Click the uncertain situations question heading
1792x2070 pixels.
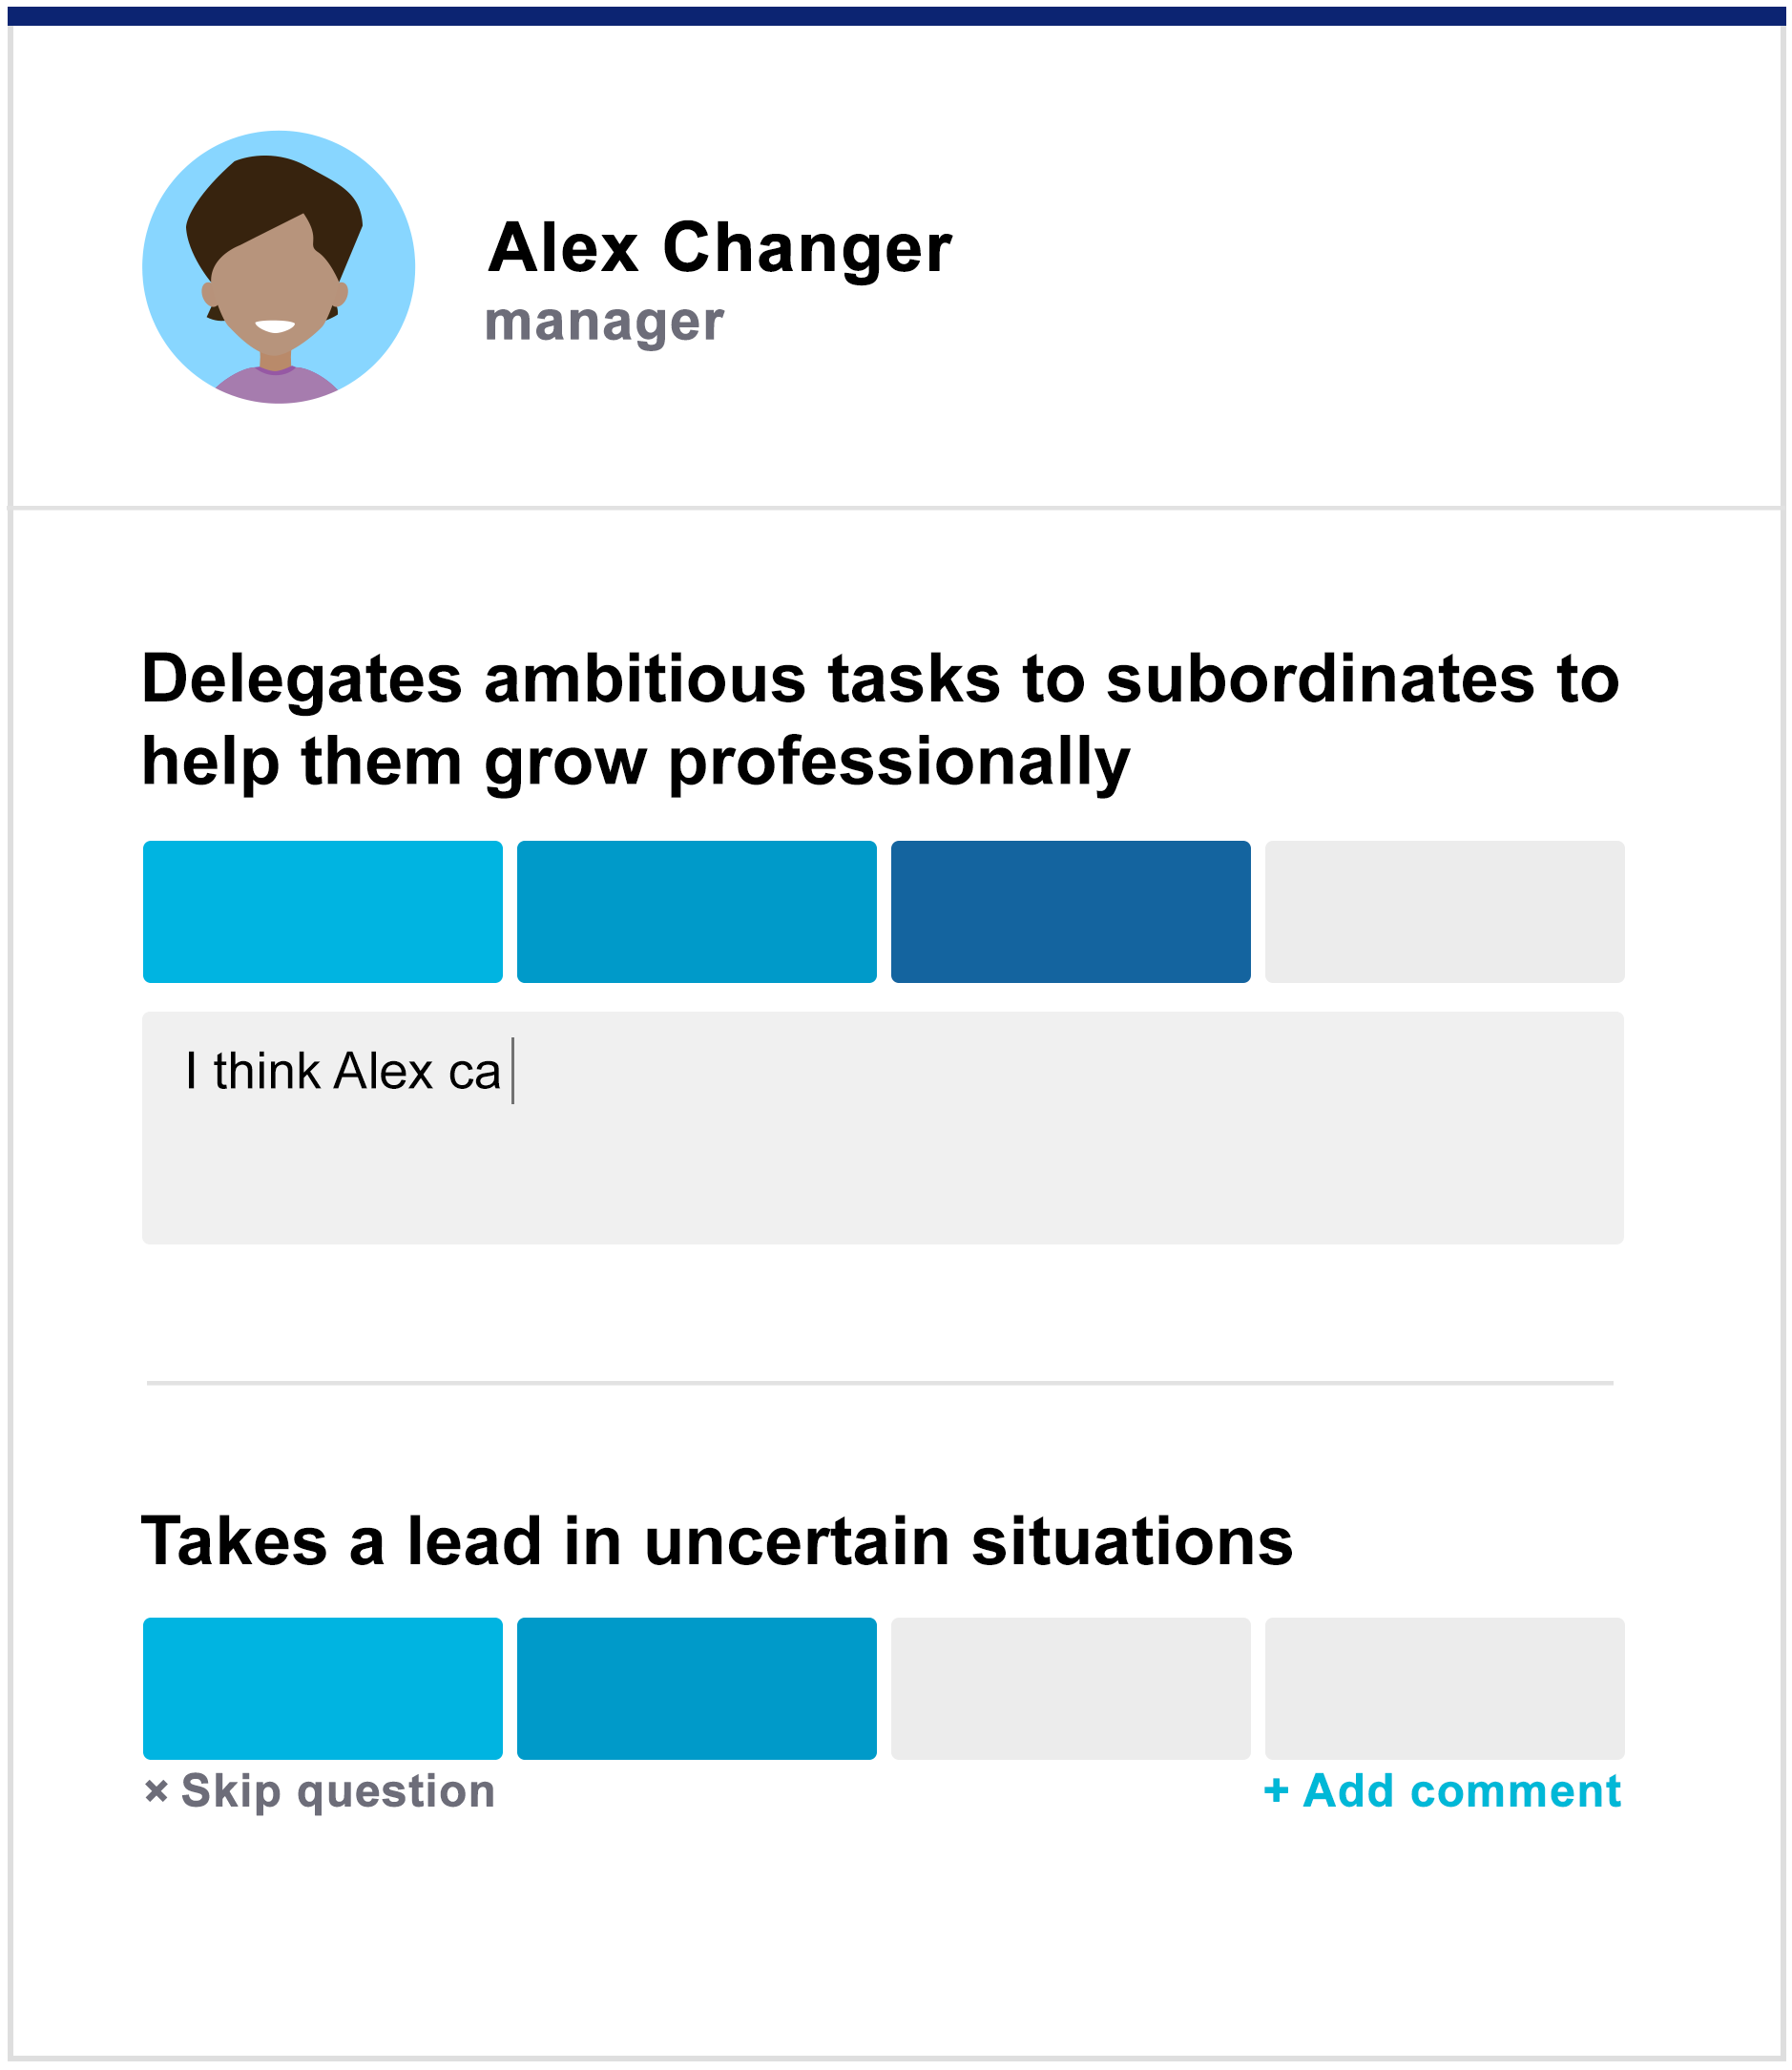(x=718, y=1545)
